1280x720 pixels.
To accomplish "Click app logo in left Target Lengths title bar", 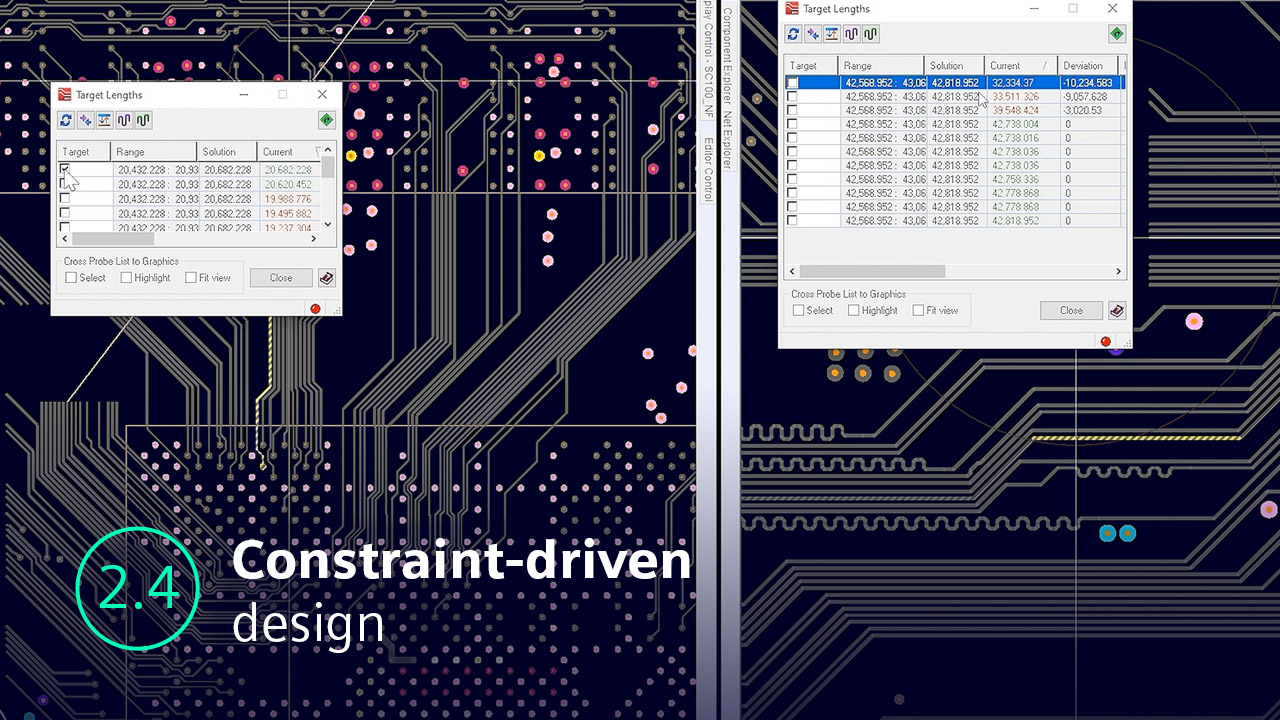I will [x=65, y=94].
